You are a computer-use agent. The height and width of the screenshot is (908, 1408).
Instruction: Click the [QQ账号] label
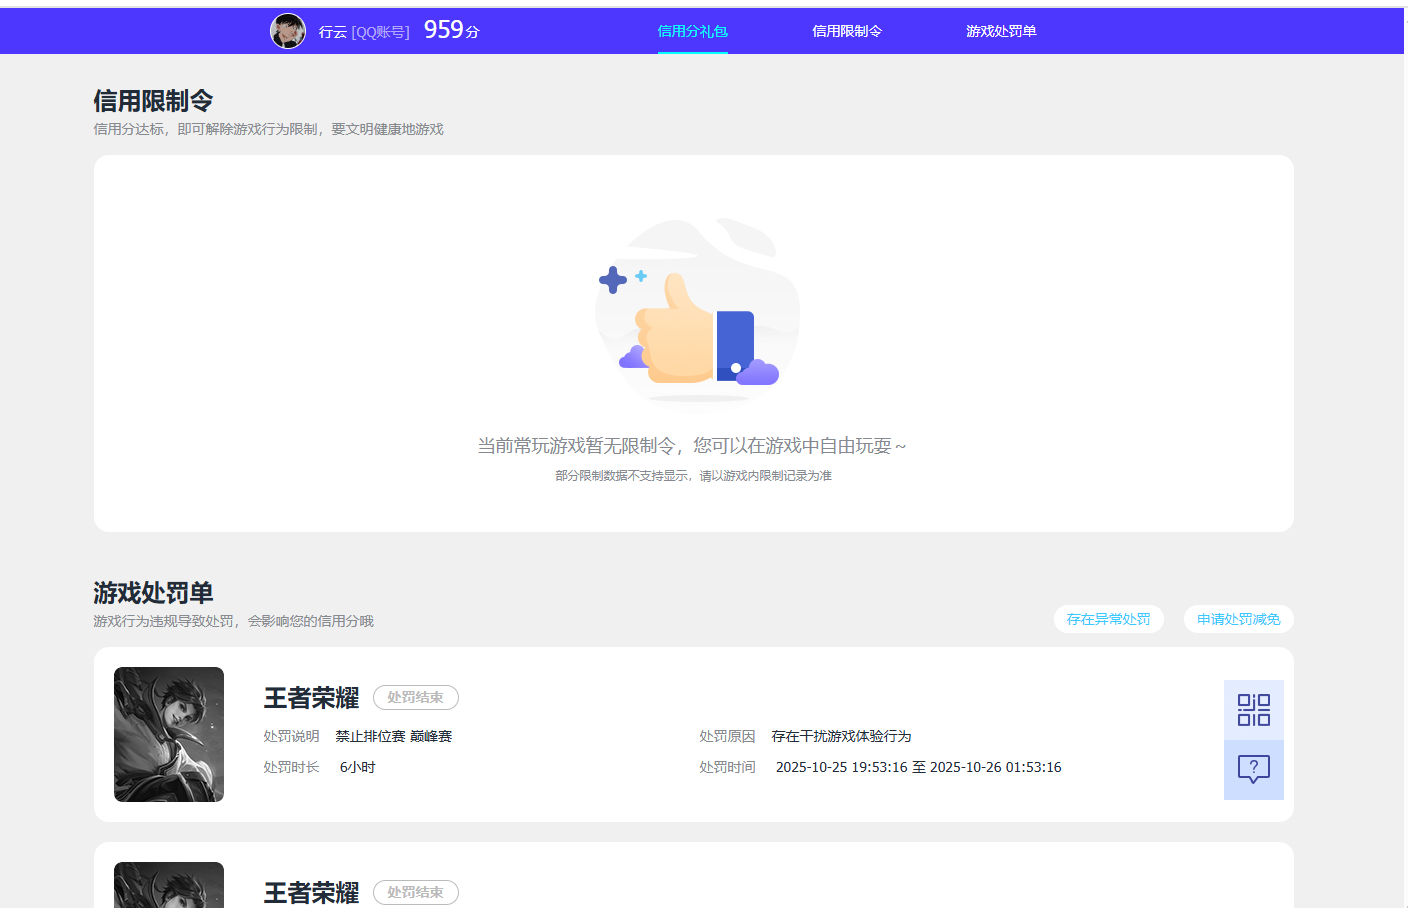coord(379,31)
